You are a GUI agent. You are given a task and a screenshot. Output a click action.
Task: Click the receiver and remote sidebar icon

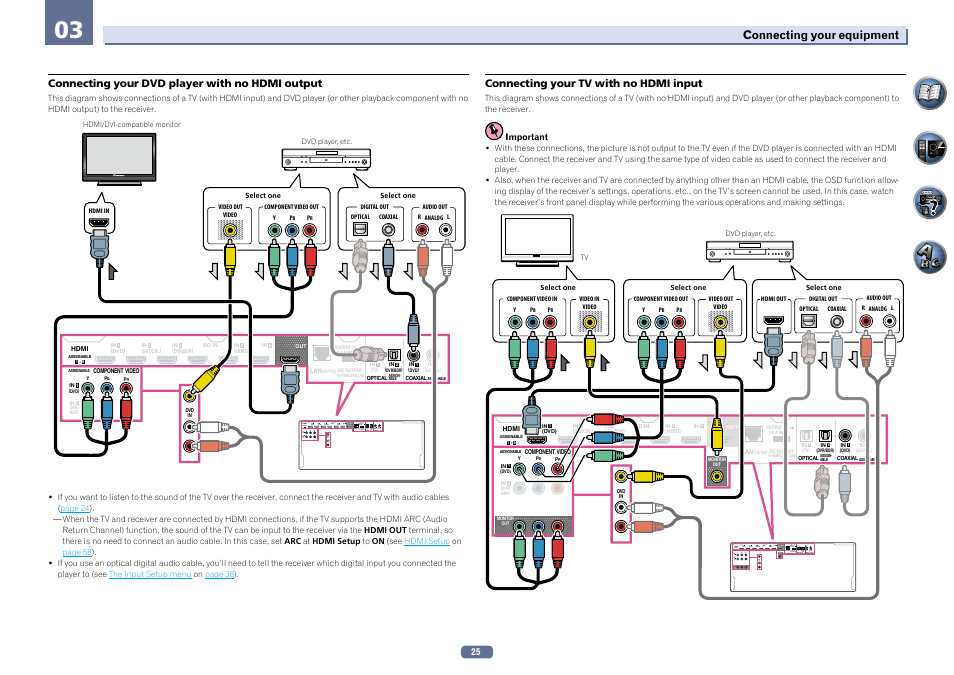930,148
